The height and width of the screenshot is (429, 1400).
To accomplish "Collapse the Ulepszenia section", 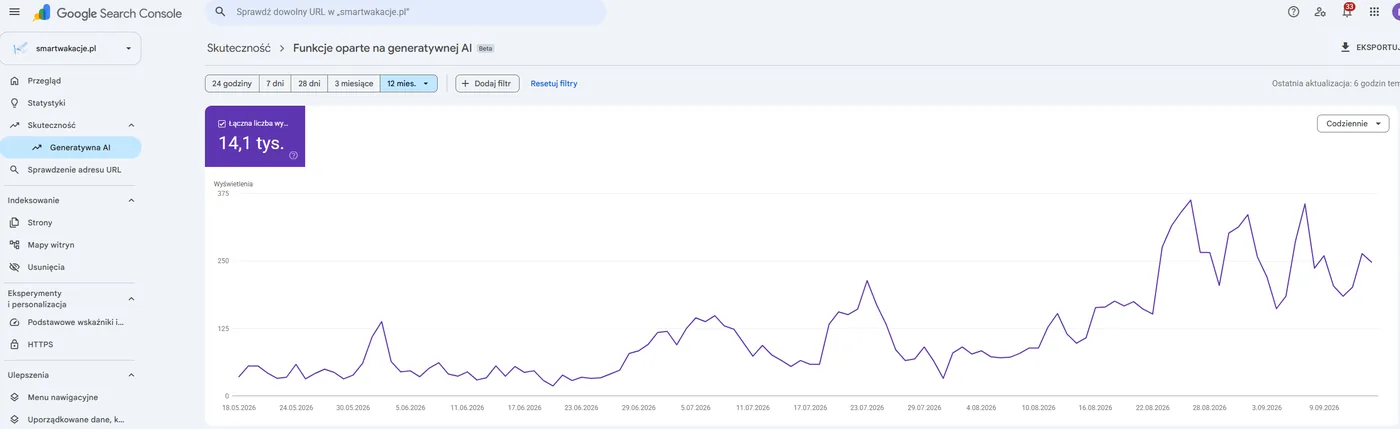I will pos(131,375).
